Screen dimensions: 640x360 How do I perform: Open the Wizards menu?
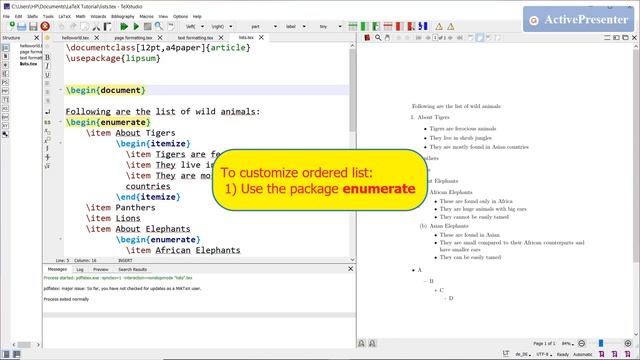(x=98, y=16)
